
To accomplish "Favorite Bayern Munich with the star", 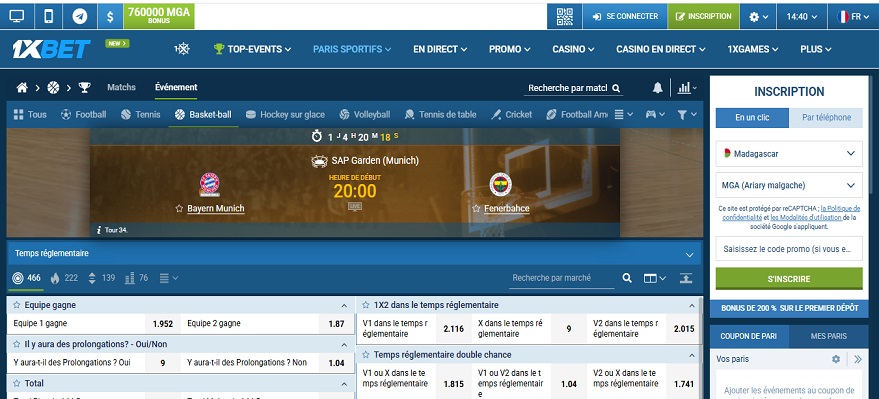I will coord(179,208).
